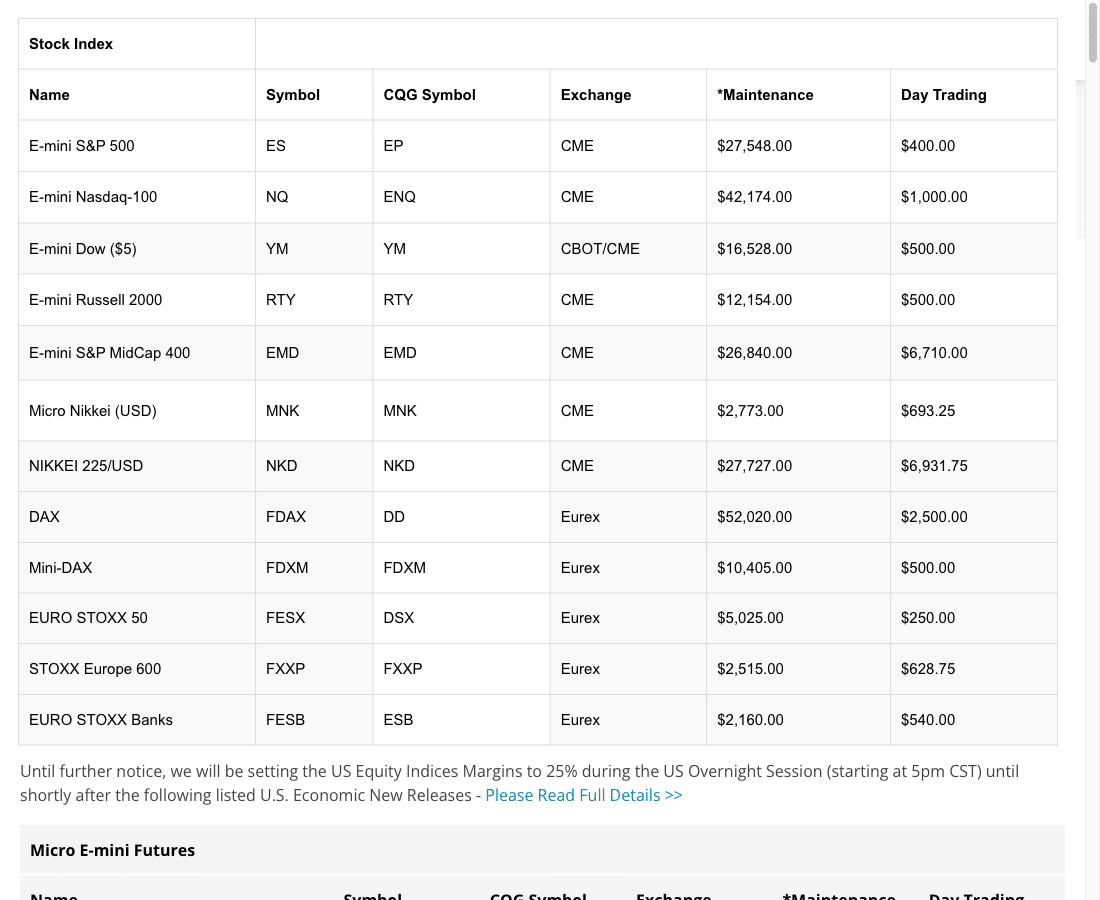
Task: Click the E-mini Dow ($5) row name
Action: coord(83,249)
